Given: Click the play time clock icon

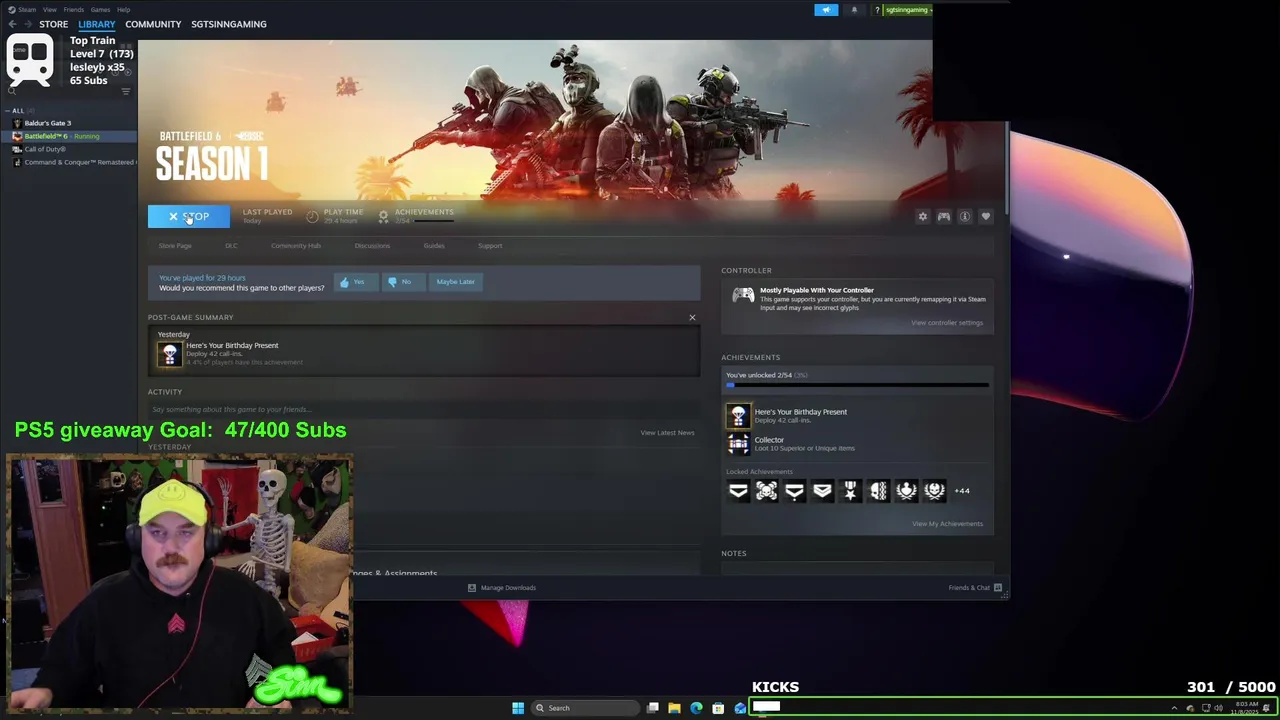Looking at the screenshot, I should 312,216.
